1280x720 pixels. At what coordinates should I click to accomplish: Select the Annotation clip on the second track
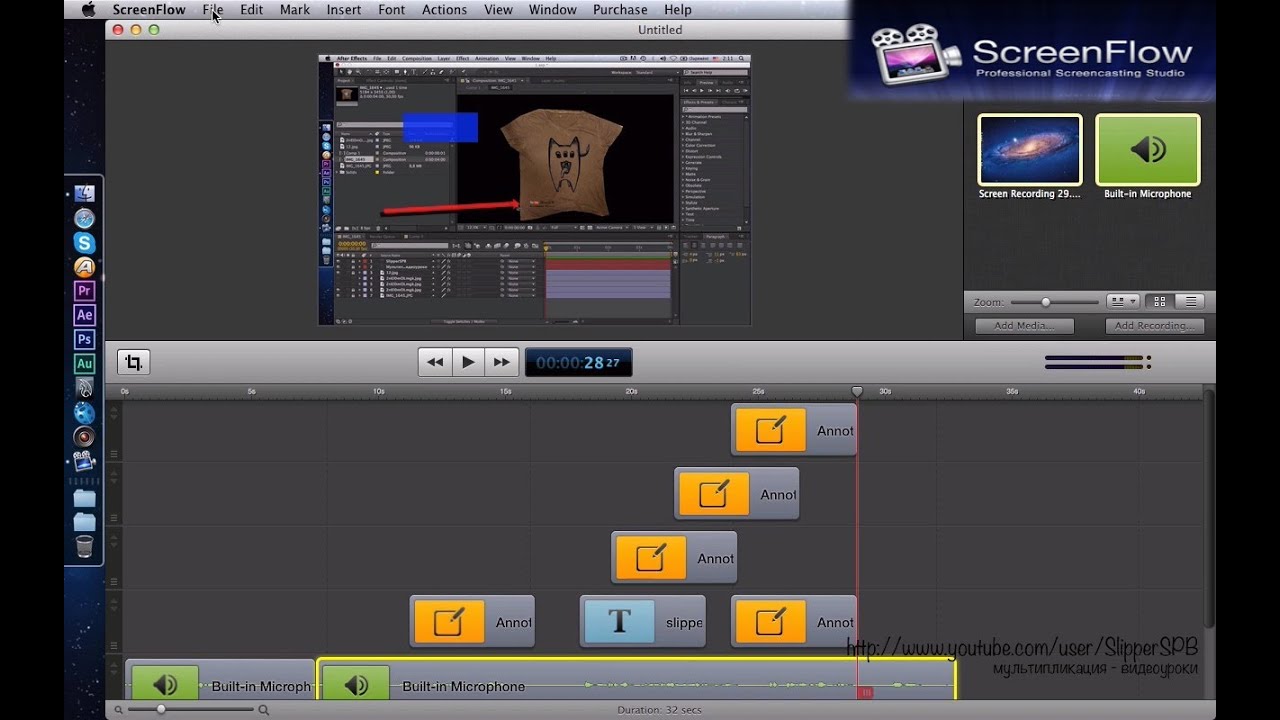point(737,494)
